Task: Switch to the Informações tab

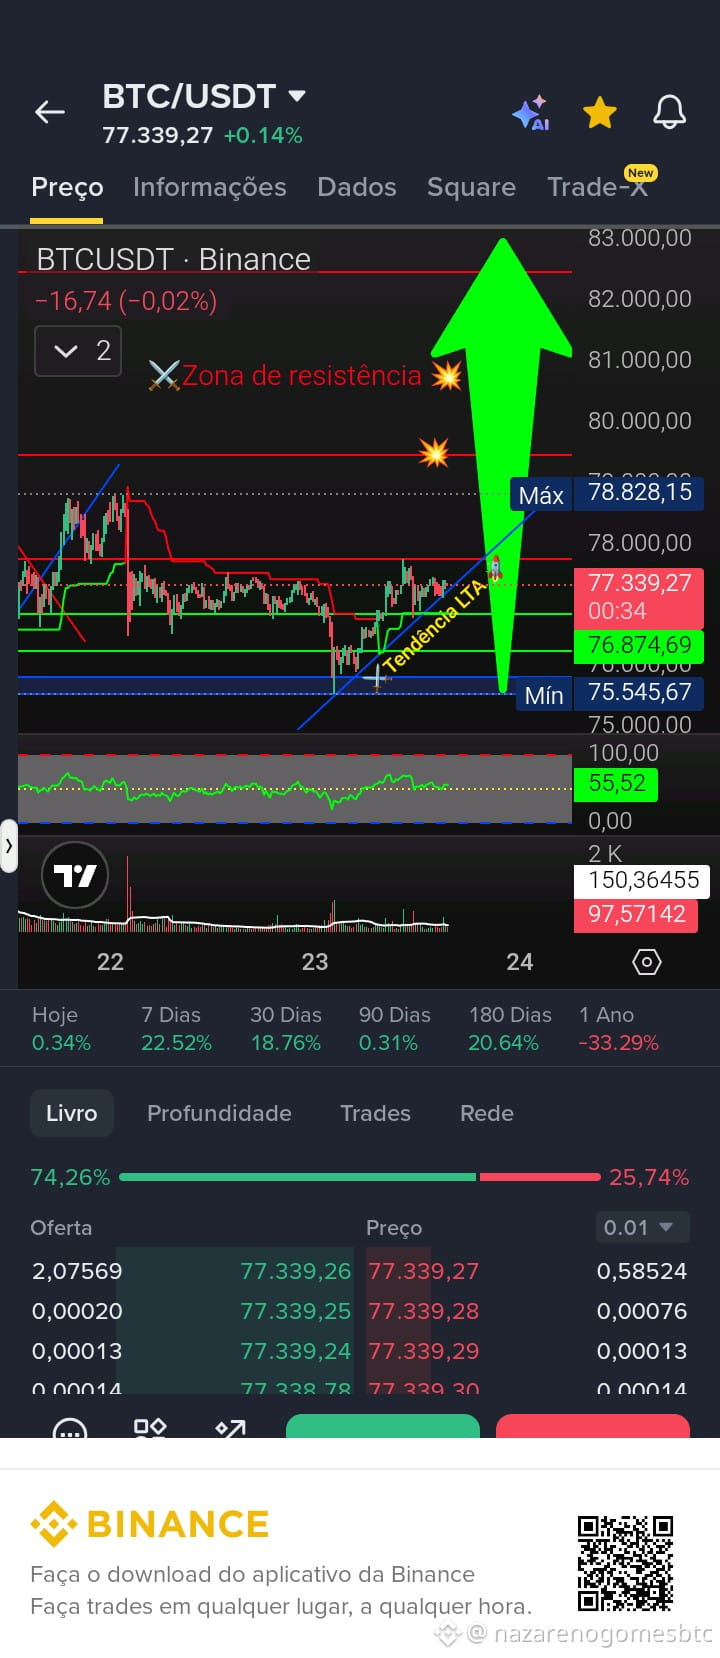Action: pyautogui.click(x=209, y=187)
